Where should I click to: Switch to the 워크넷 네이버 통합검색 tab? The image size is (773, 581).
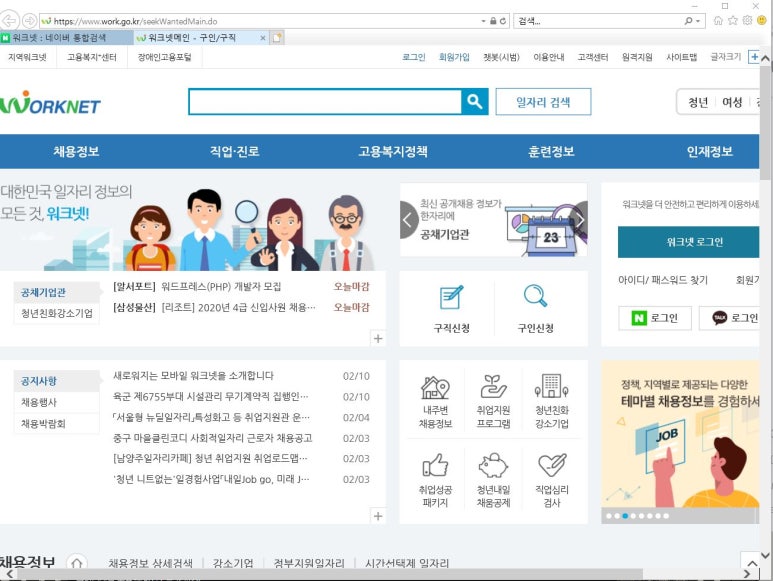66,37
